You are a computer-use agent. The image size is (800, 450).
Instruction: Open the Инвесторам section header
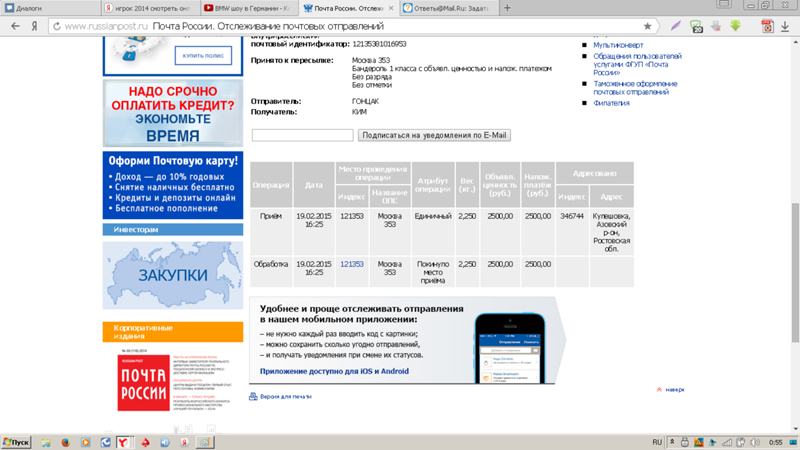[173, 230]
